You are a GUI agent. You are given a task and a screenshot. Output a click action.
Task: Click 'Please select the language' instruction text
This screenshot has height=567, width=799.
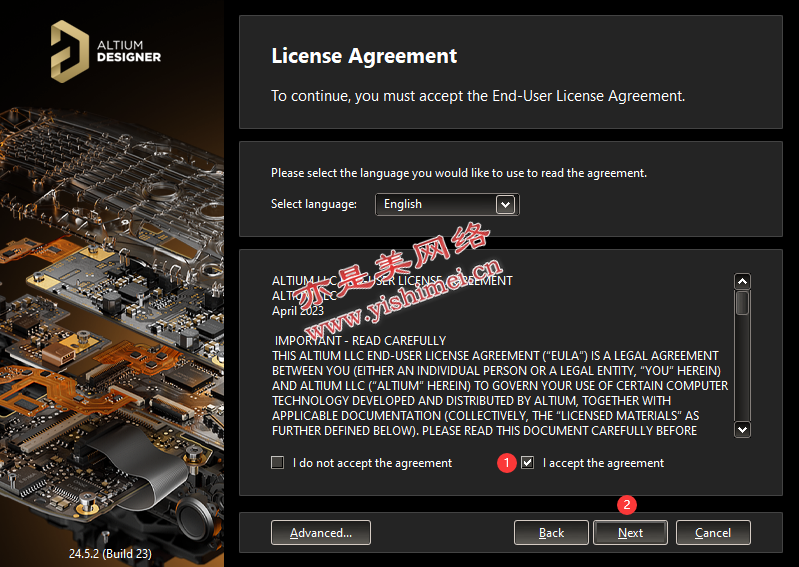click(x=459, y=173)
